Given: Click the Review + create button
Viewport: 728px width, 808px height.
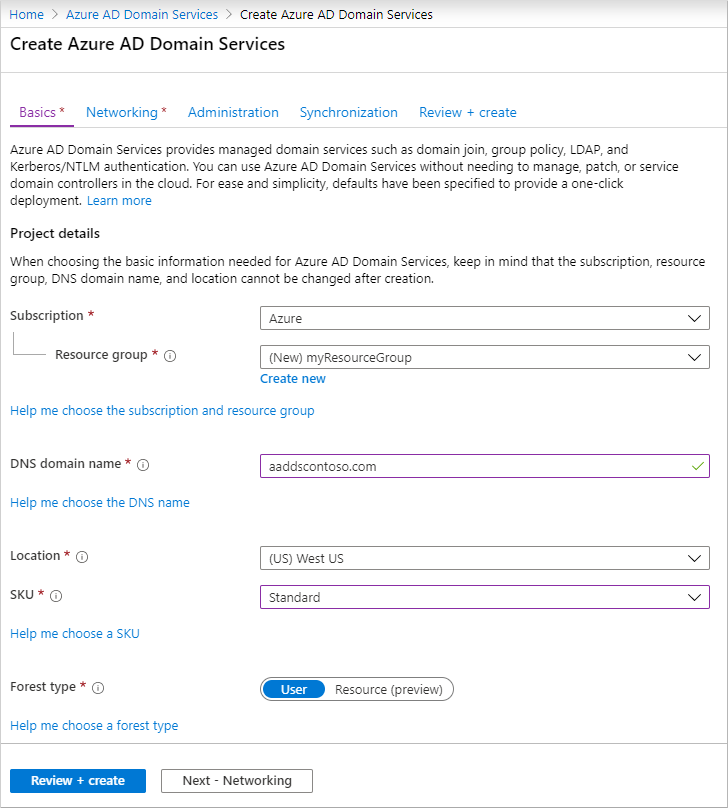Looking at the screenshot, I should pyautogui.click(x=77, y=780).
